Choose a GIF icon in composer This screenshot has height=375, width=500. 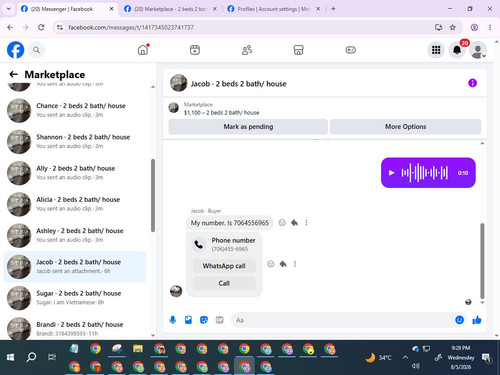tap(219, 320)
